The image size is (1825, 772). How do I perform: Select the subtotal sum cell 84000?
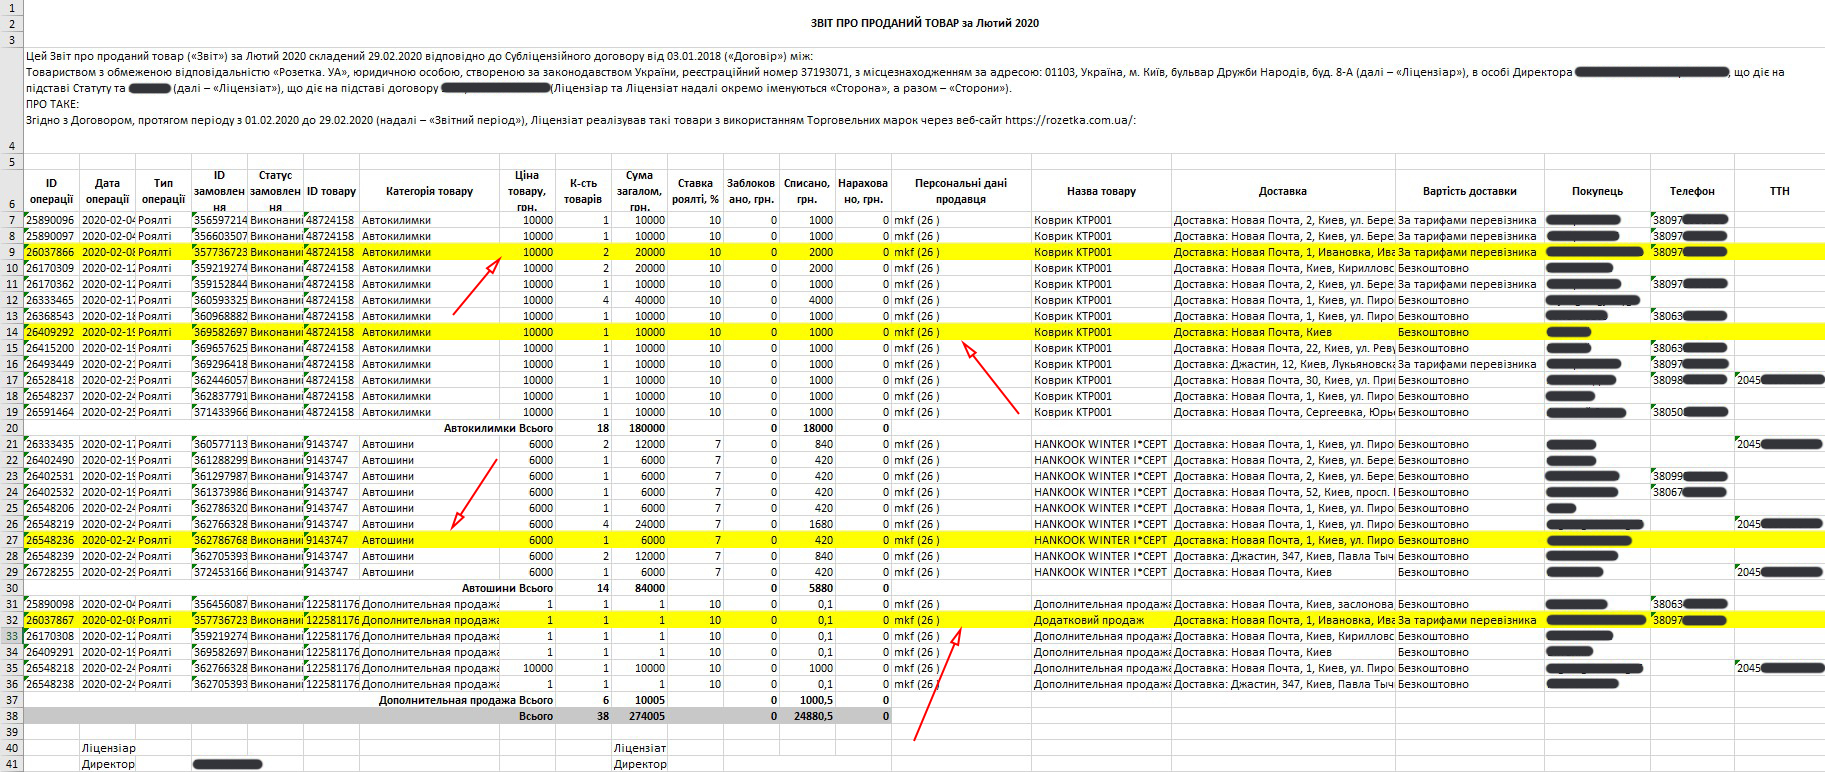pos(639,588)
